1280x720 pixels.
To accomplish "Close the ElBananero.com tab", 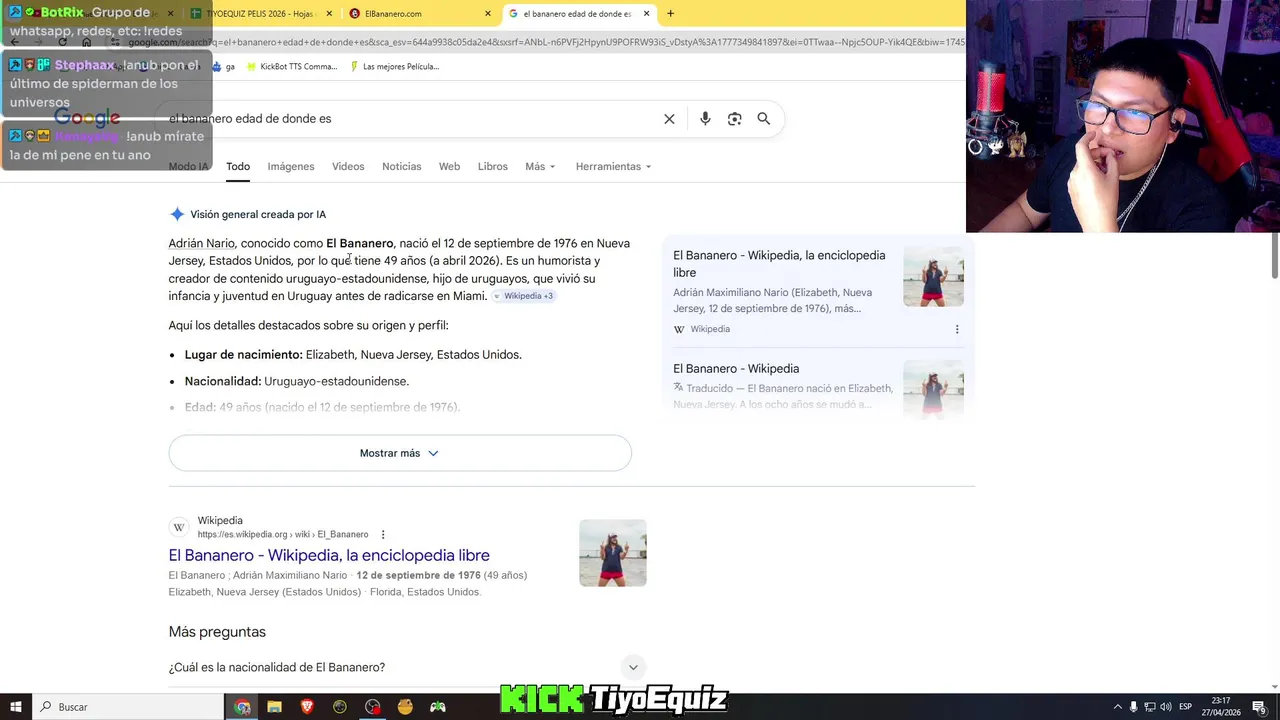I will pos(488,14).
